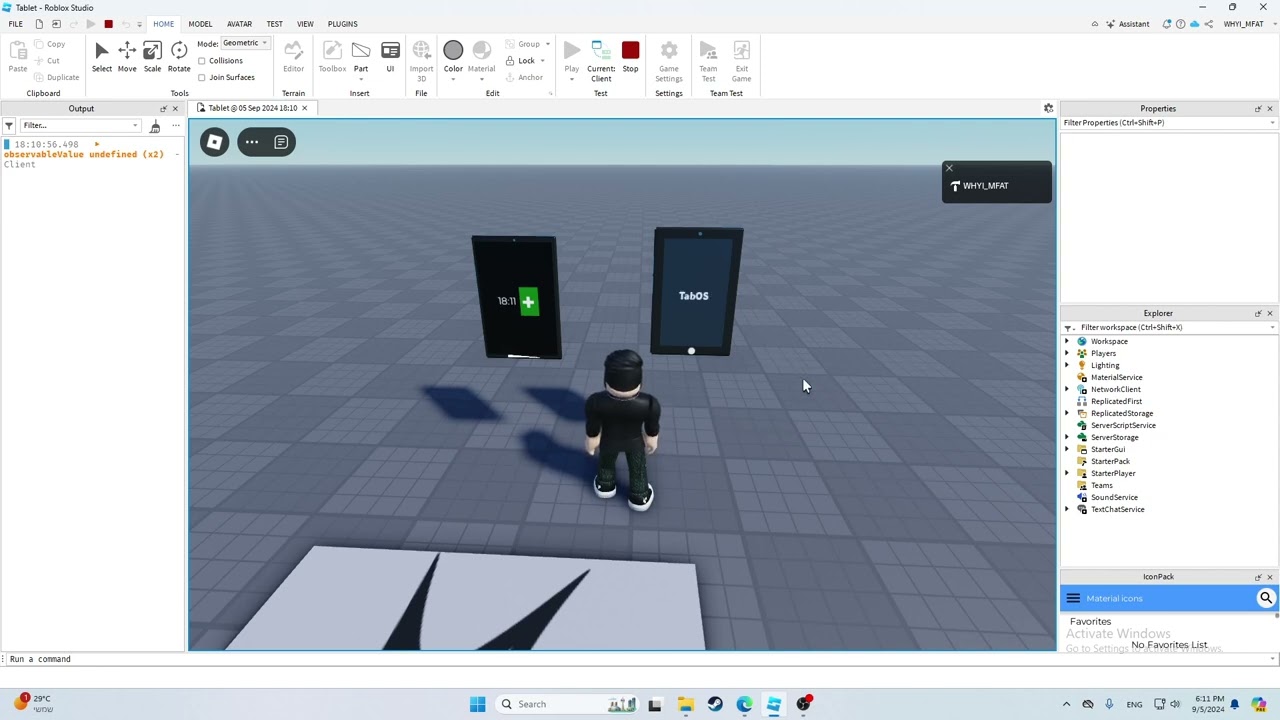Select the Tablet document tab
The width and height of the screenshot is (1280, 720).
pyautogui.click(x=252, y=108)
